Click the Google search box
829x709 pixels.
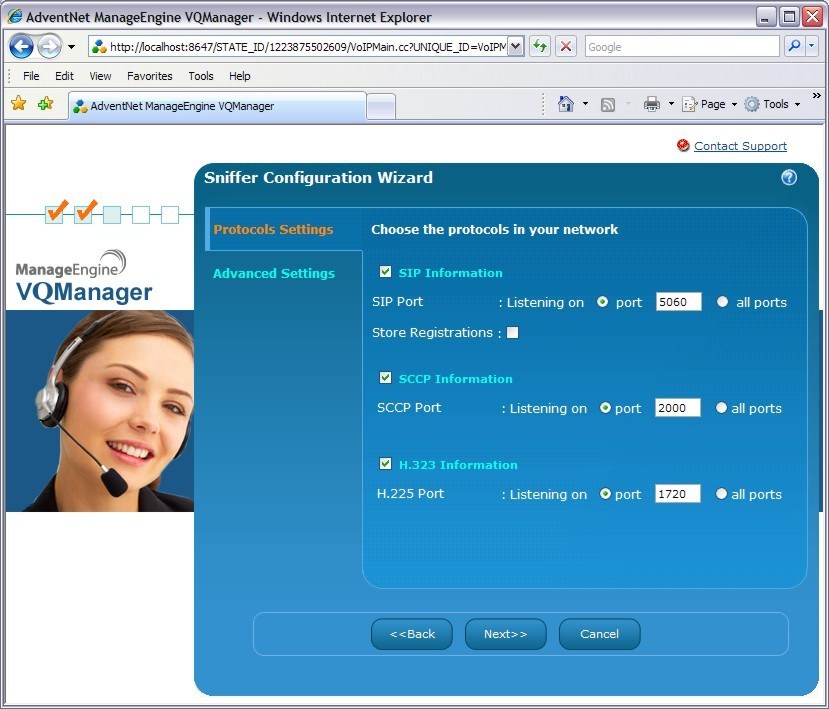click(x=681, y=47)
